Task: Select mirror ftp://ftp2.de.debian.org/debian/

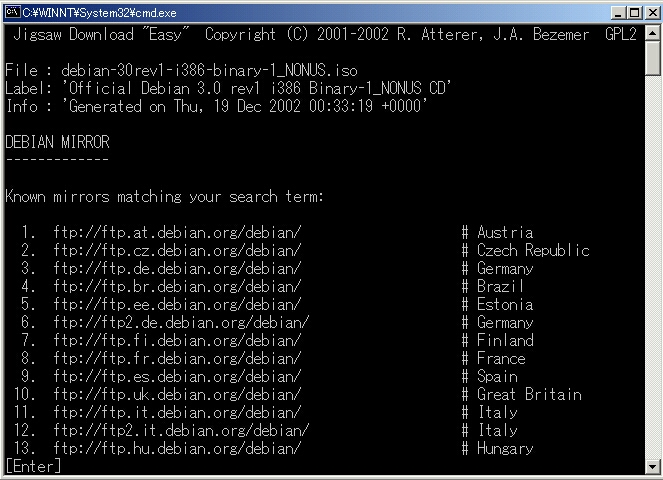Action: [181, 323]
